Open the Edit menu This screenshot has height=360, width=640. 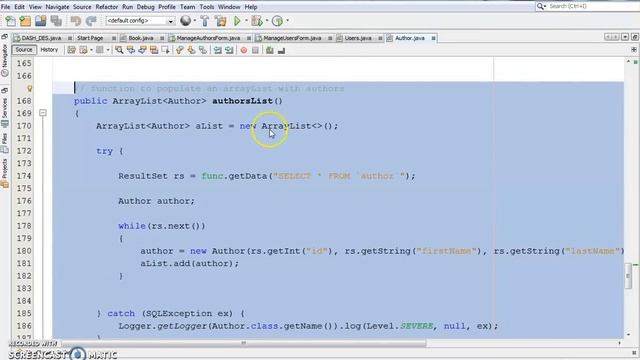click(x=19, y=7)
